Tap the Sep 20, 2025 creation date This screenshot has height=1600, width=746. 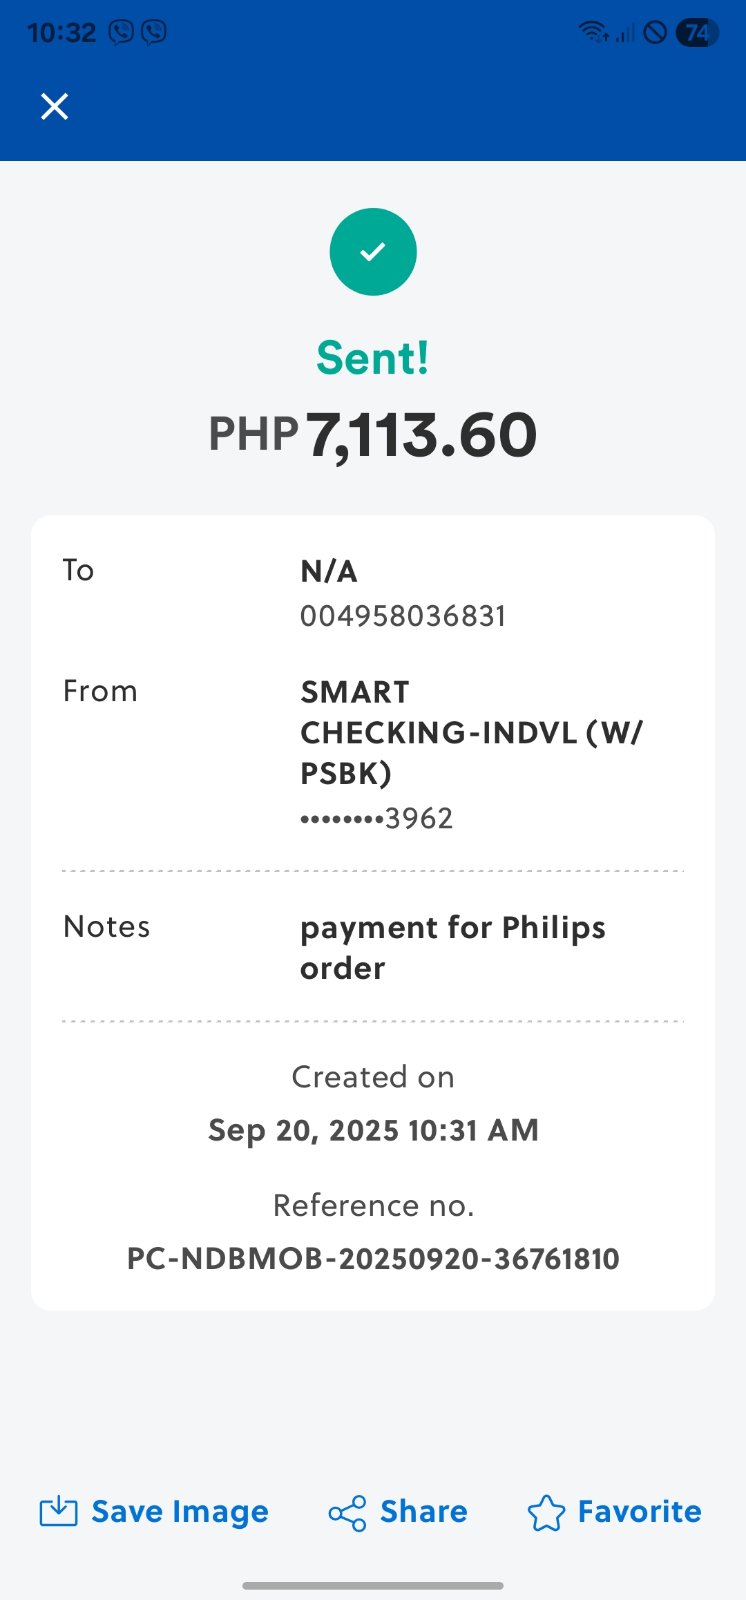tap(373, 1130)
